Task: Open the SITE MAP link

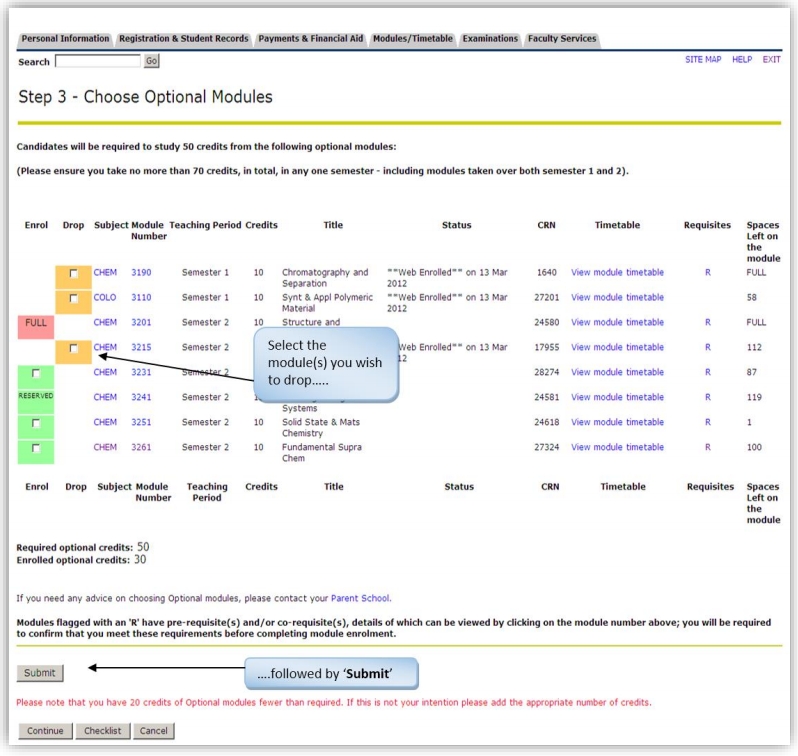Action: [x=703, y=60]
